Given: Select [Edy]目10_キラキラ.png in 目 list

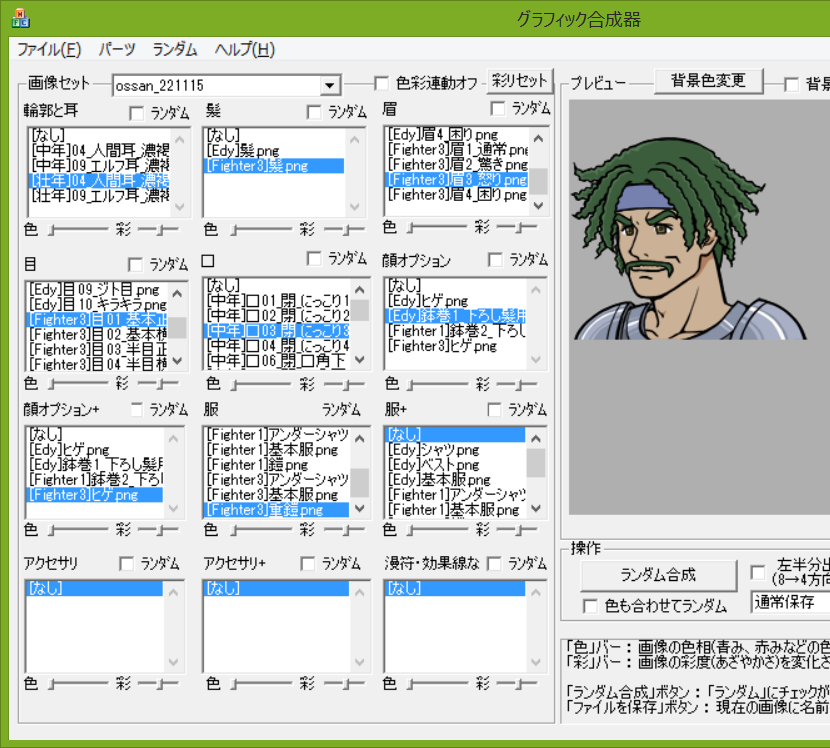Looking at the screenshot, I should click(x=97, y=305).
